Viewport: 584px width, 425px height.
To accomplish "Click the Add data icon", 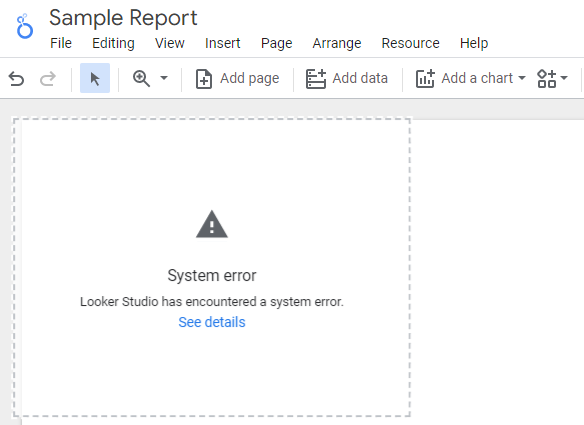I will point(316,79).
